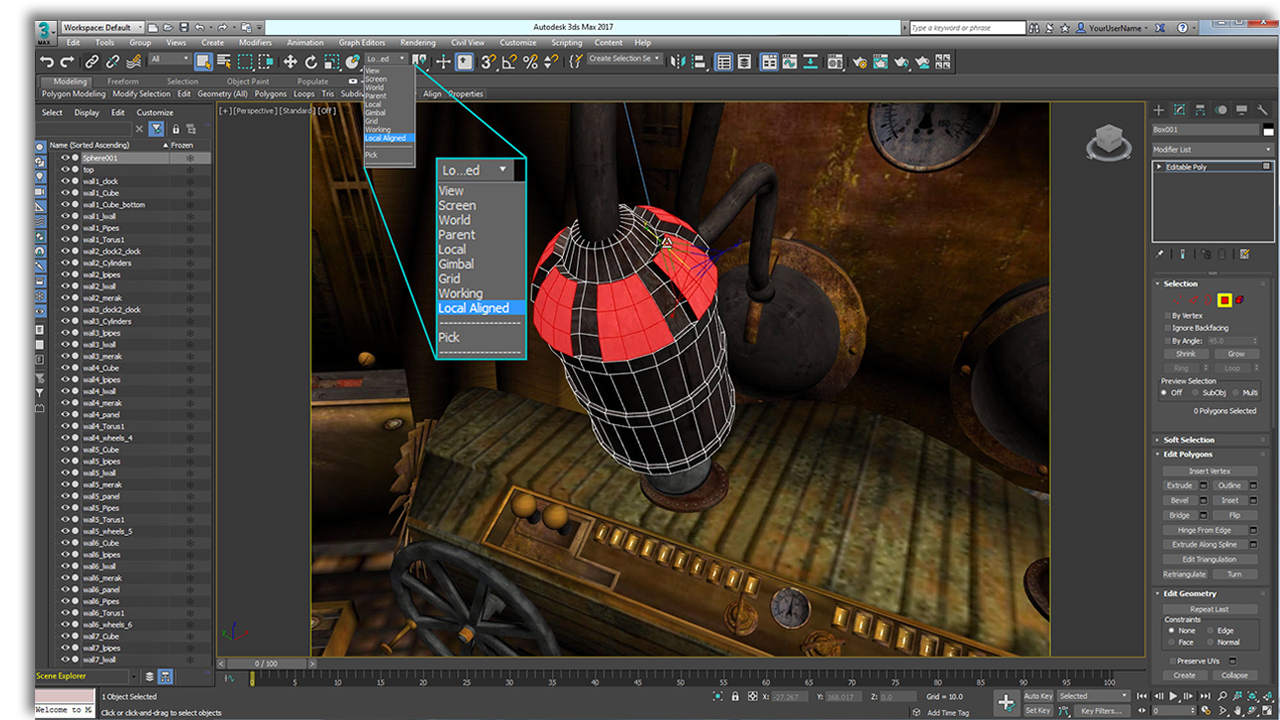Enable the By Angle checkbox
Image resolution: width=1280 pixels, height=720 pixels.
pos(1167,341)
